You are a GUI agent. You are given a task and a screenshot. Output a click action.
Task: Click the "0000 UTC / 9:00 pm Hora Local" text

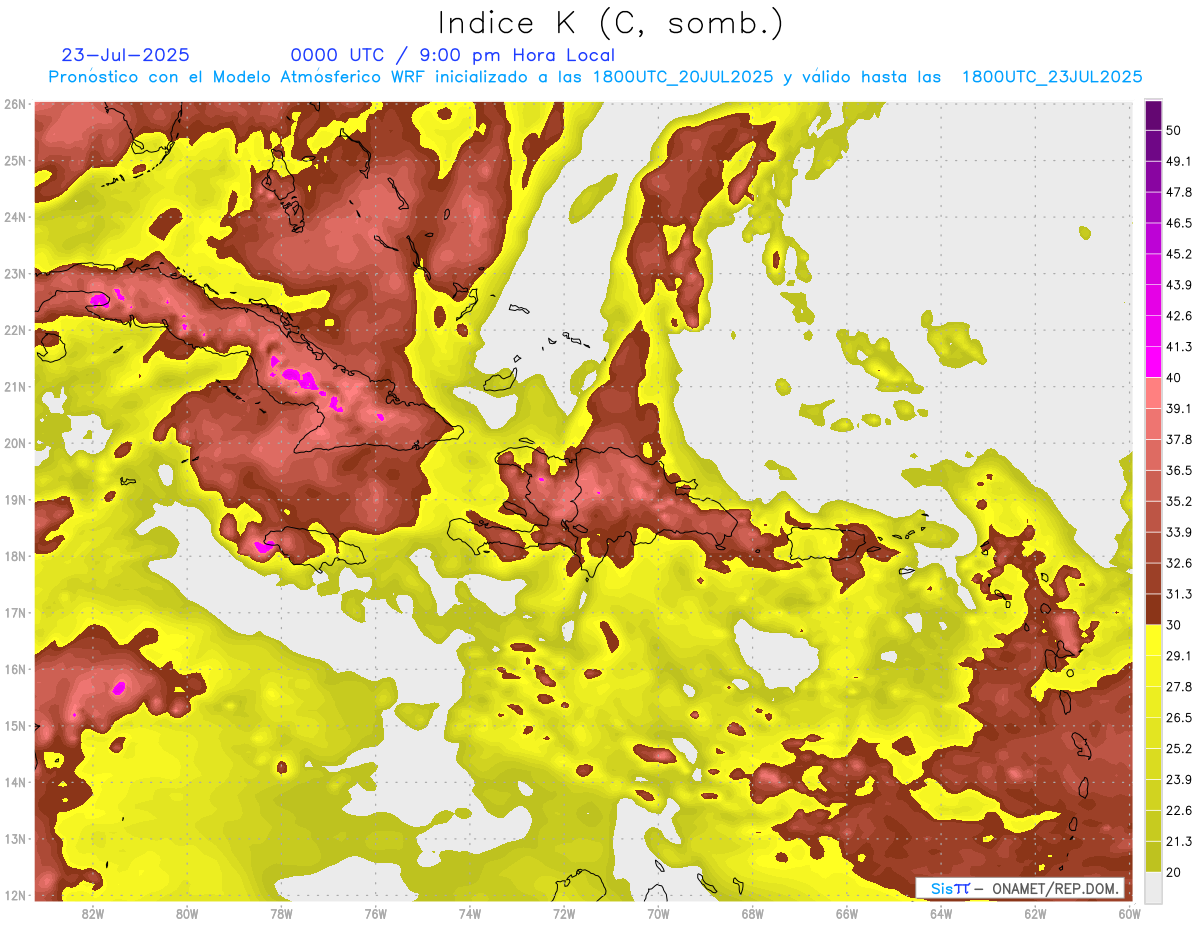pyautogui.click(x=452, y=55)
